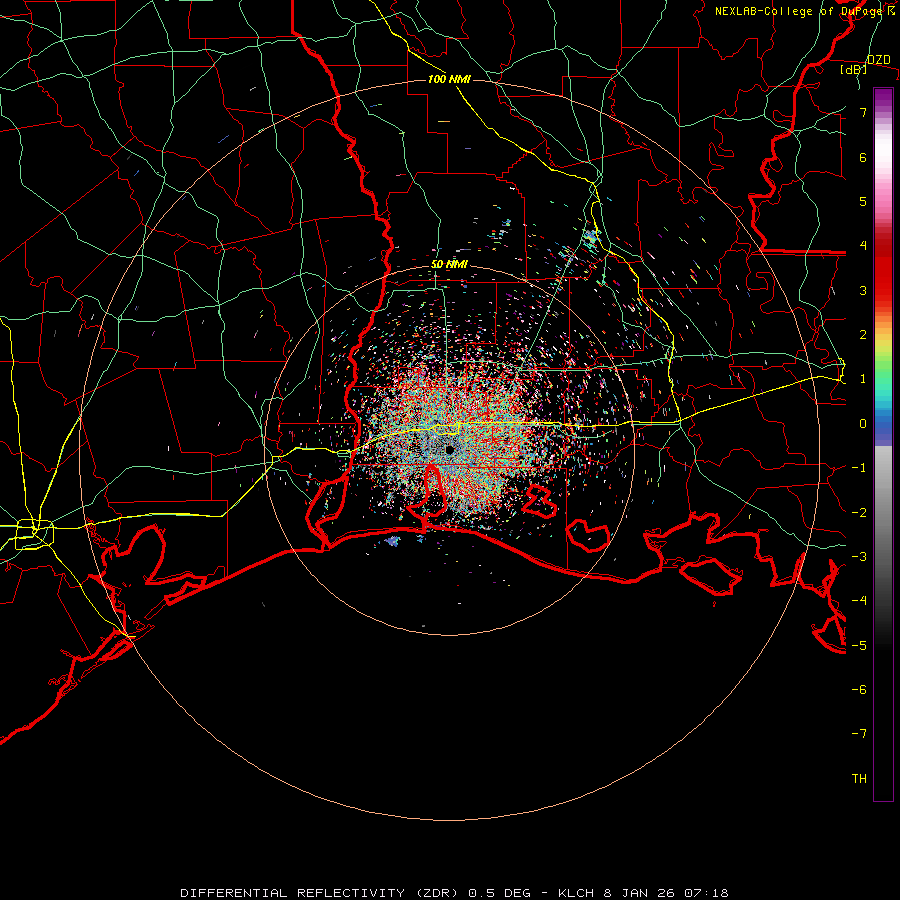Click the TH threshold label on scale
Screen dimensions: 900x900
tap(859, 779)
